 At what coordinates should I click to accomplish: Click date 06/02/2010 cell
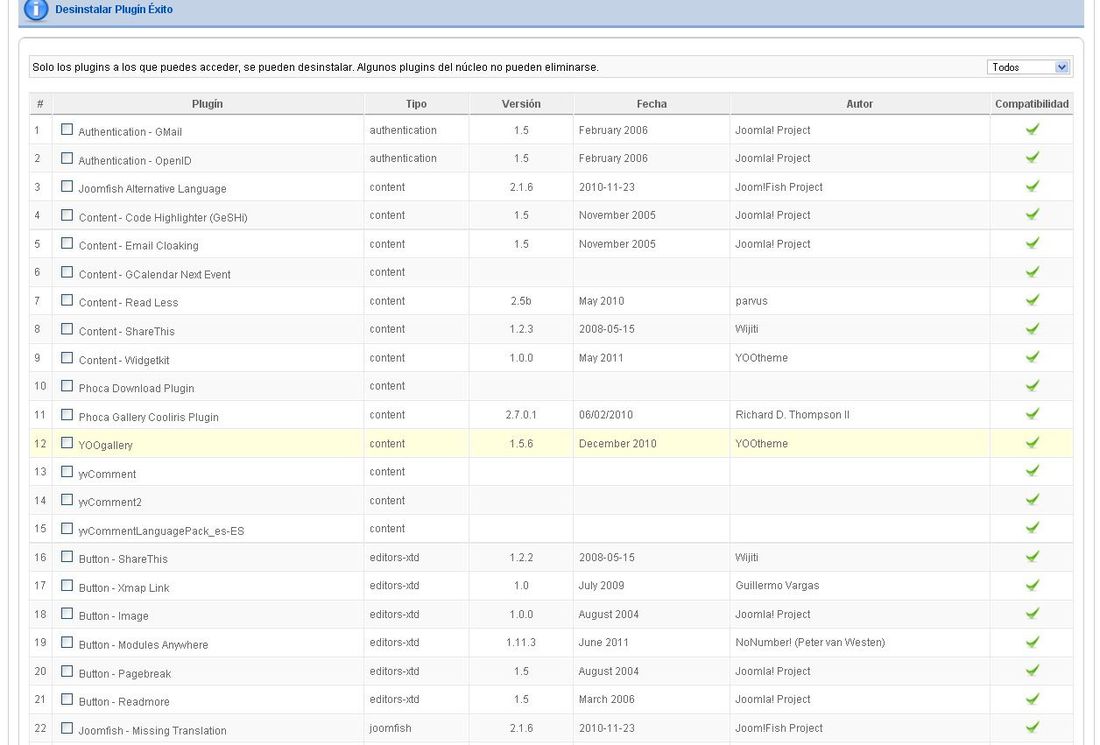pyautogui.click(x=606, y=415)
